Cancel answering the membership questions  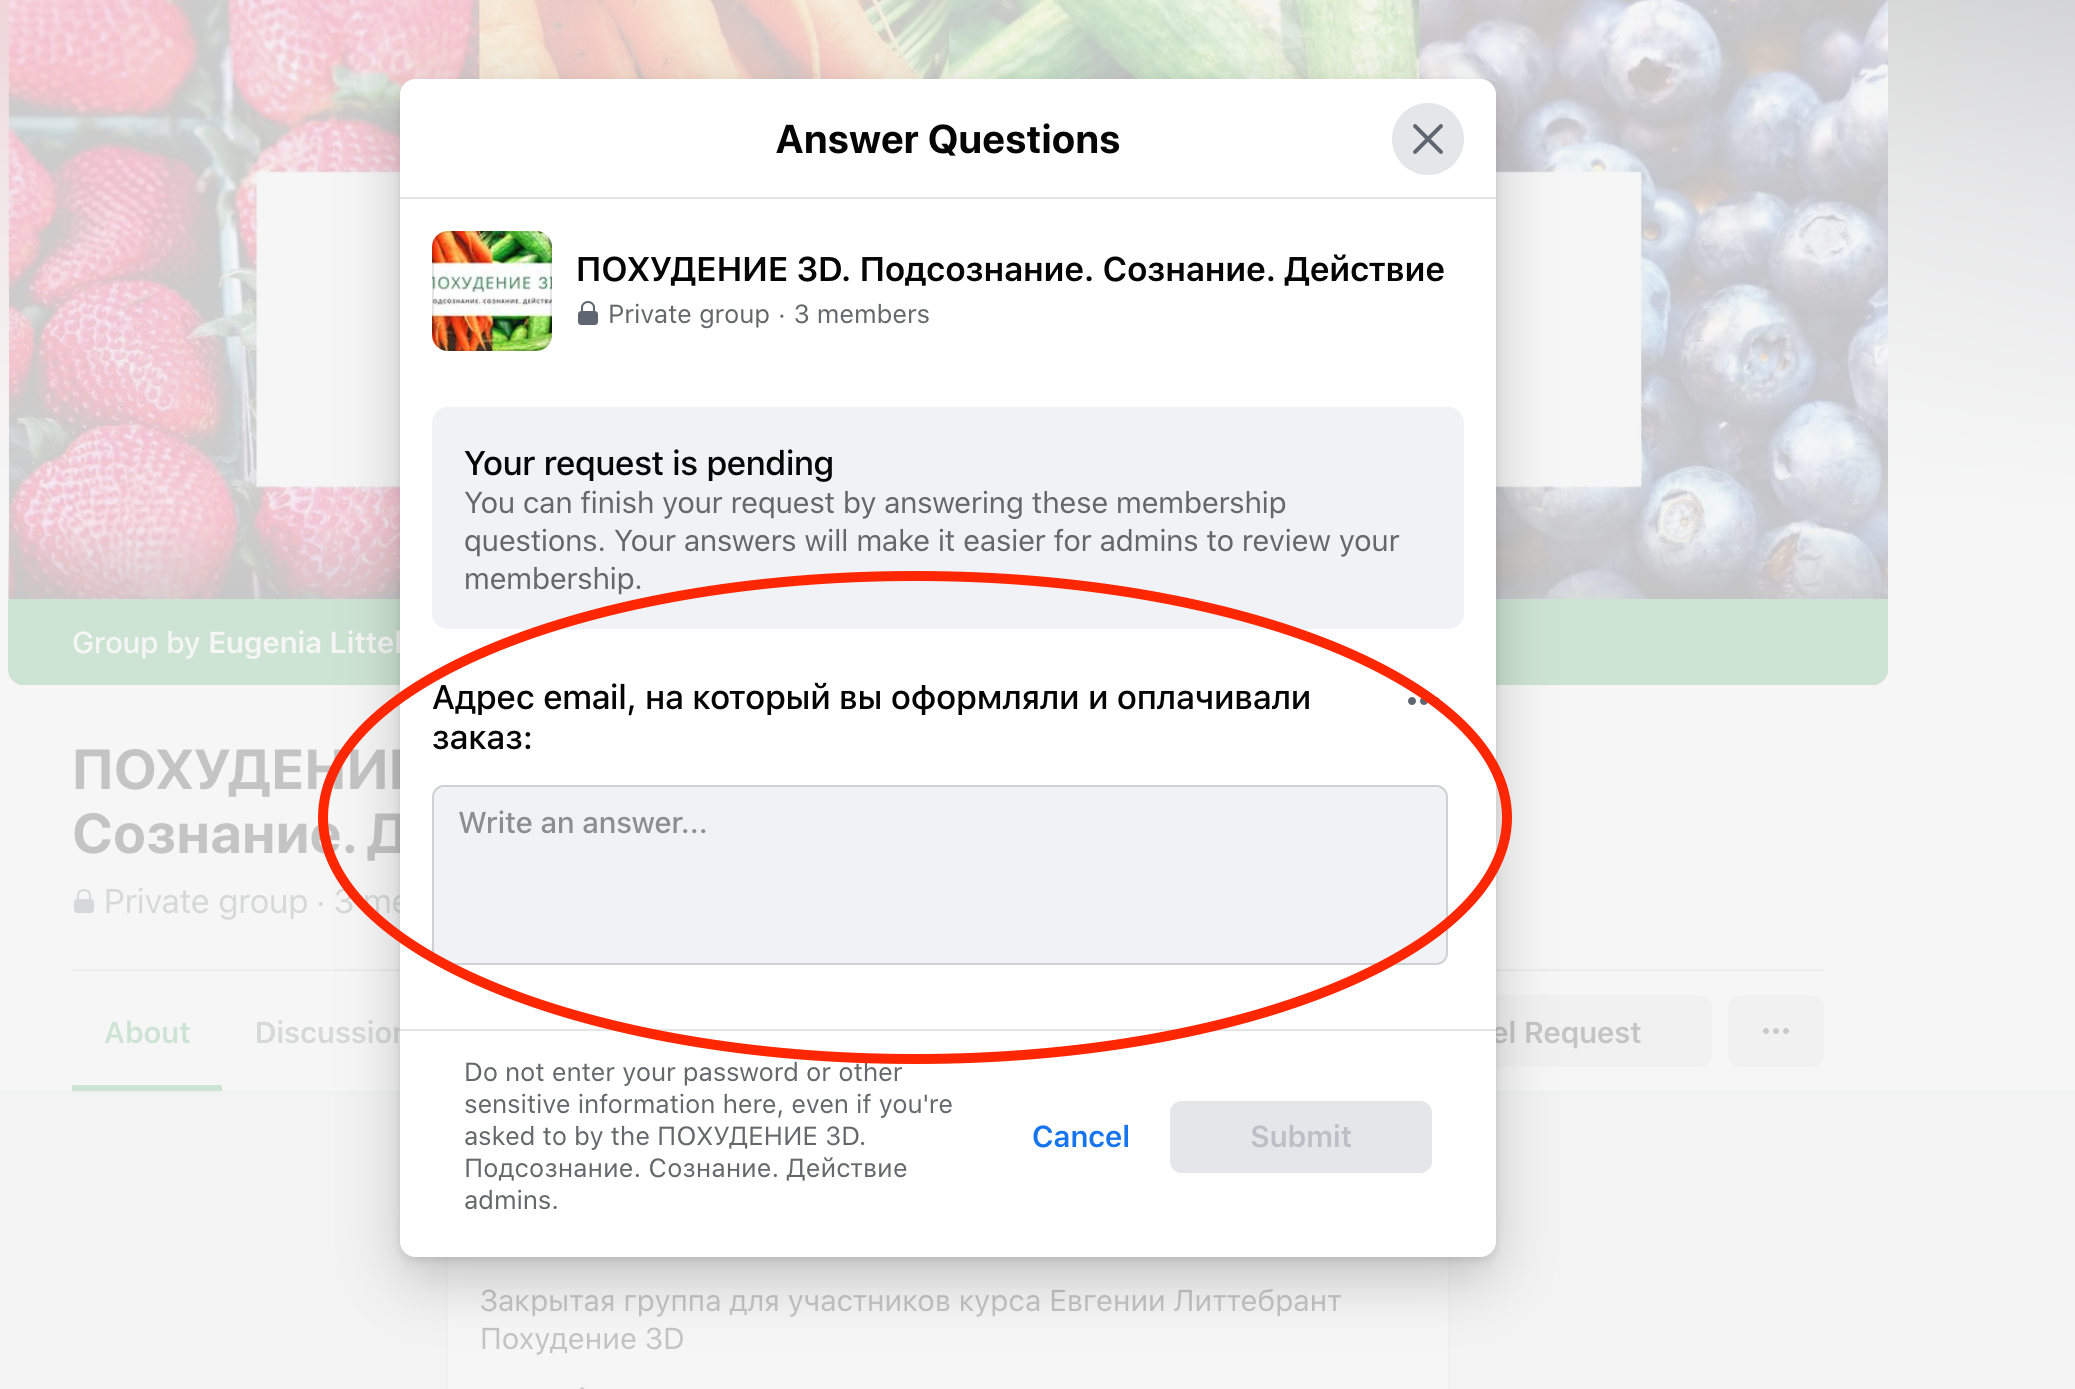click(1080, 1137)
